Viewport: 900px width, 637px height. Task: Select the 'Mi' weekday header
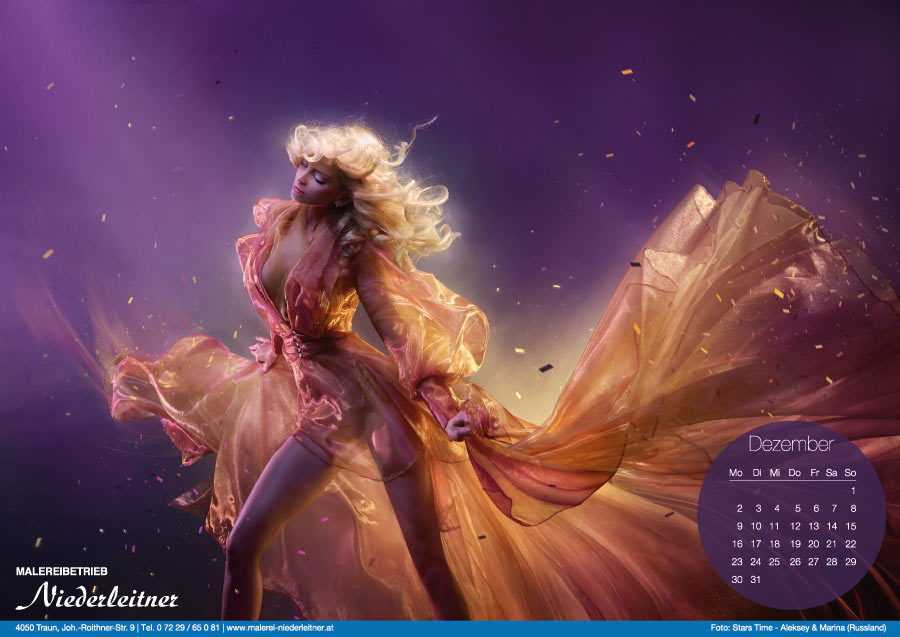coord(775,473)
